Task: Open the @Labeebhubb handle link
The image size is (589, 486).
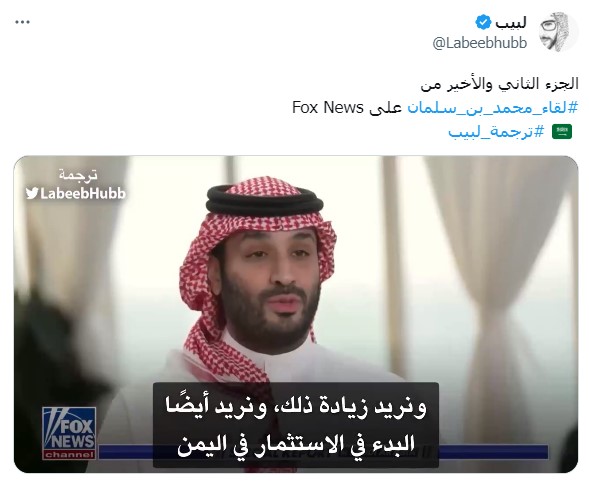Action: click(480, 43)
